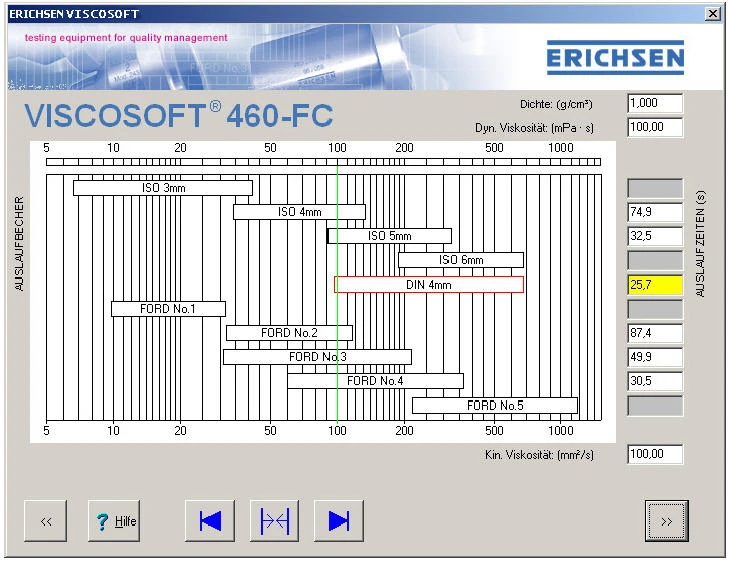The height and width of the screenshot is (562, 729).
Task: Go back with the << button
Action: 46,521
